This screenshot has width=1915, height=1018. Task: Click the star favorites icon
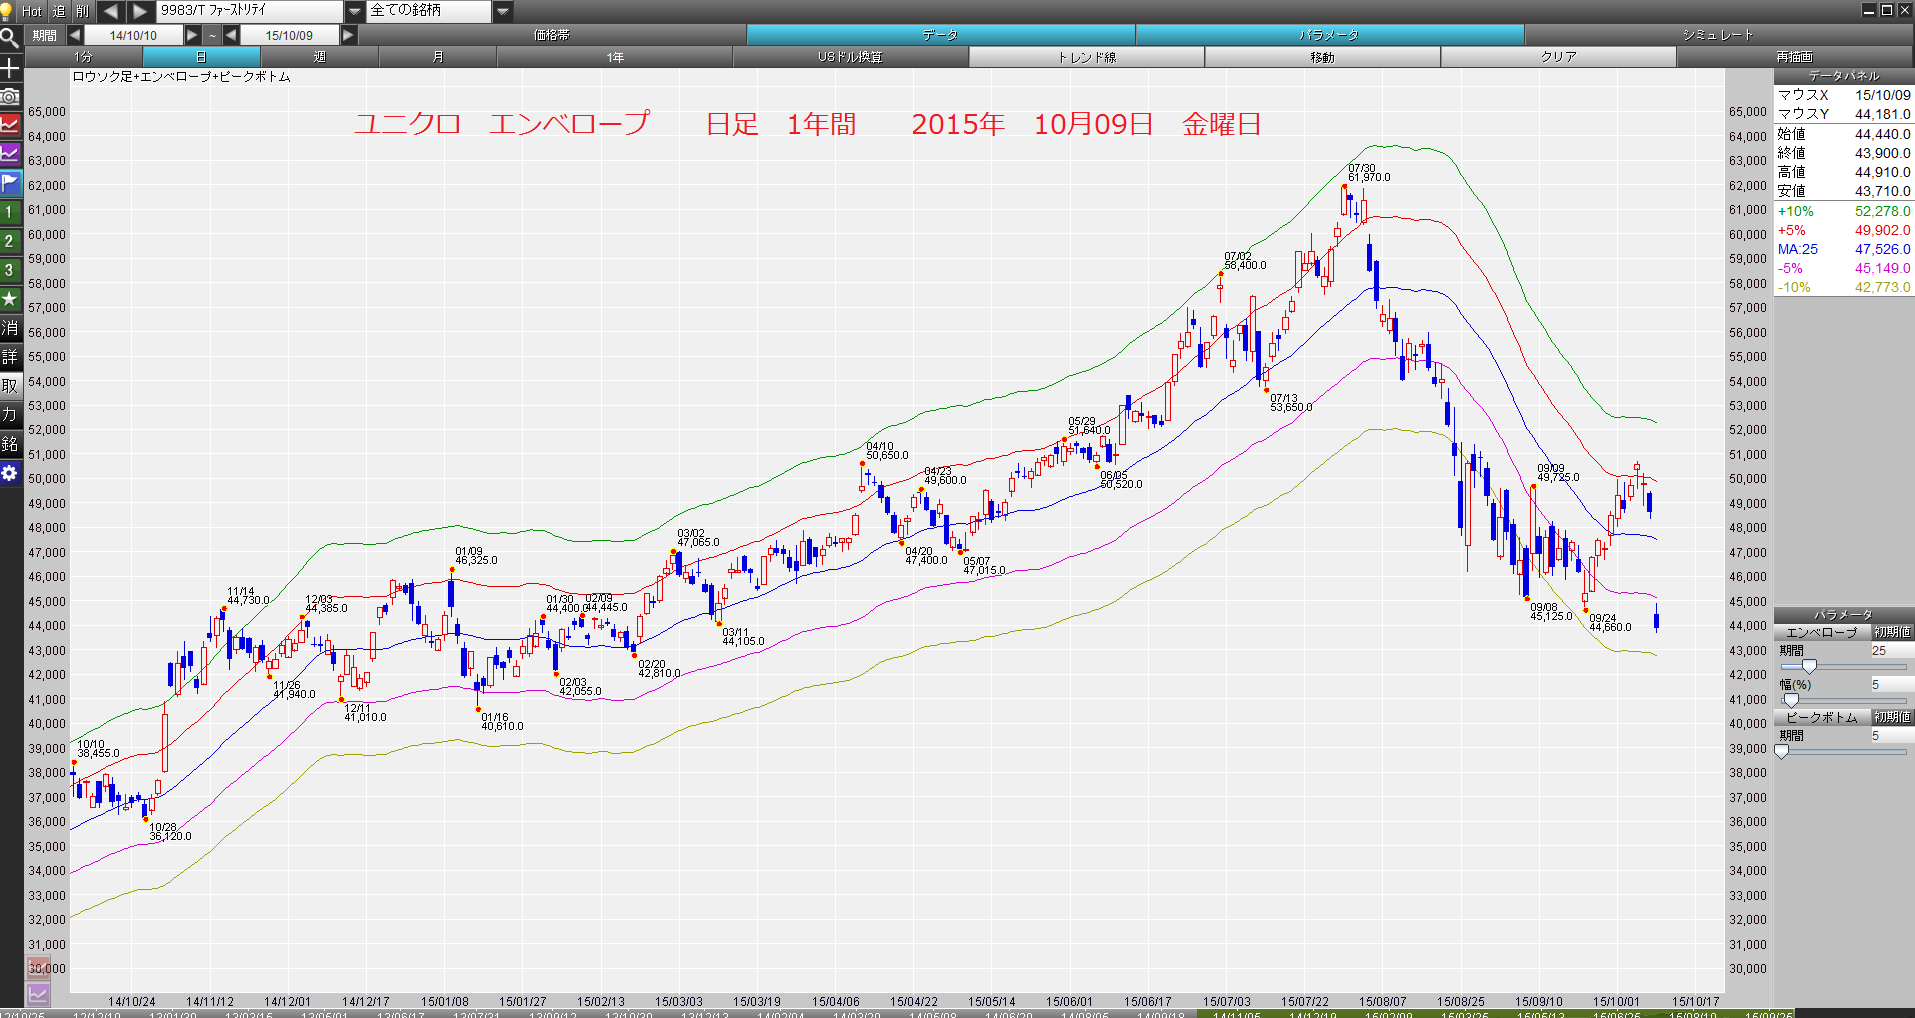pyautogui.click(x=10, y=299)
